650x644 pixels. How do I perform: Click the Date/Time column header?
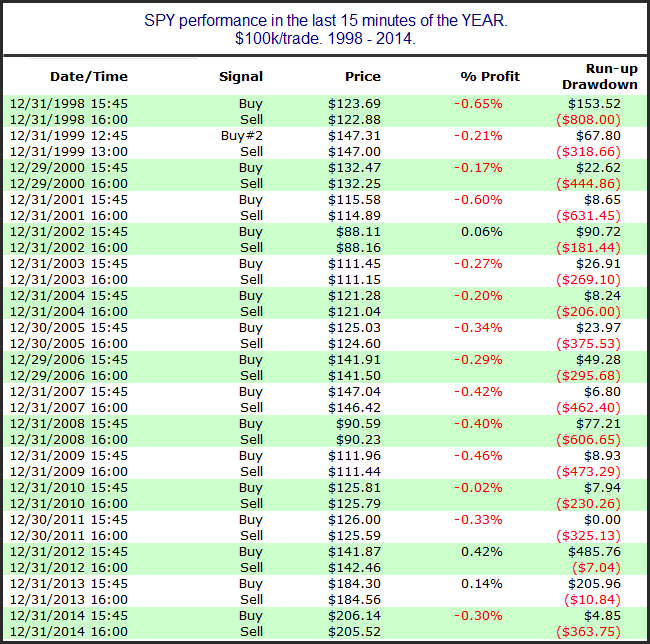[89, 77]
